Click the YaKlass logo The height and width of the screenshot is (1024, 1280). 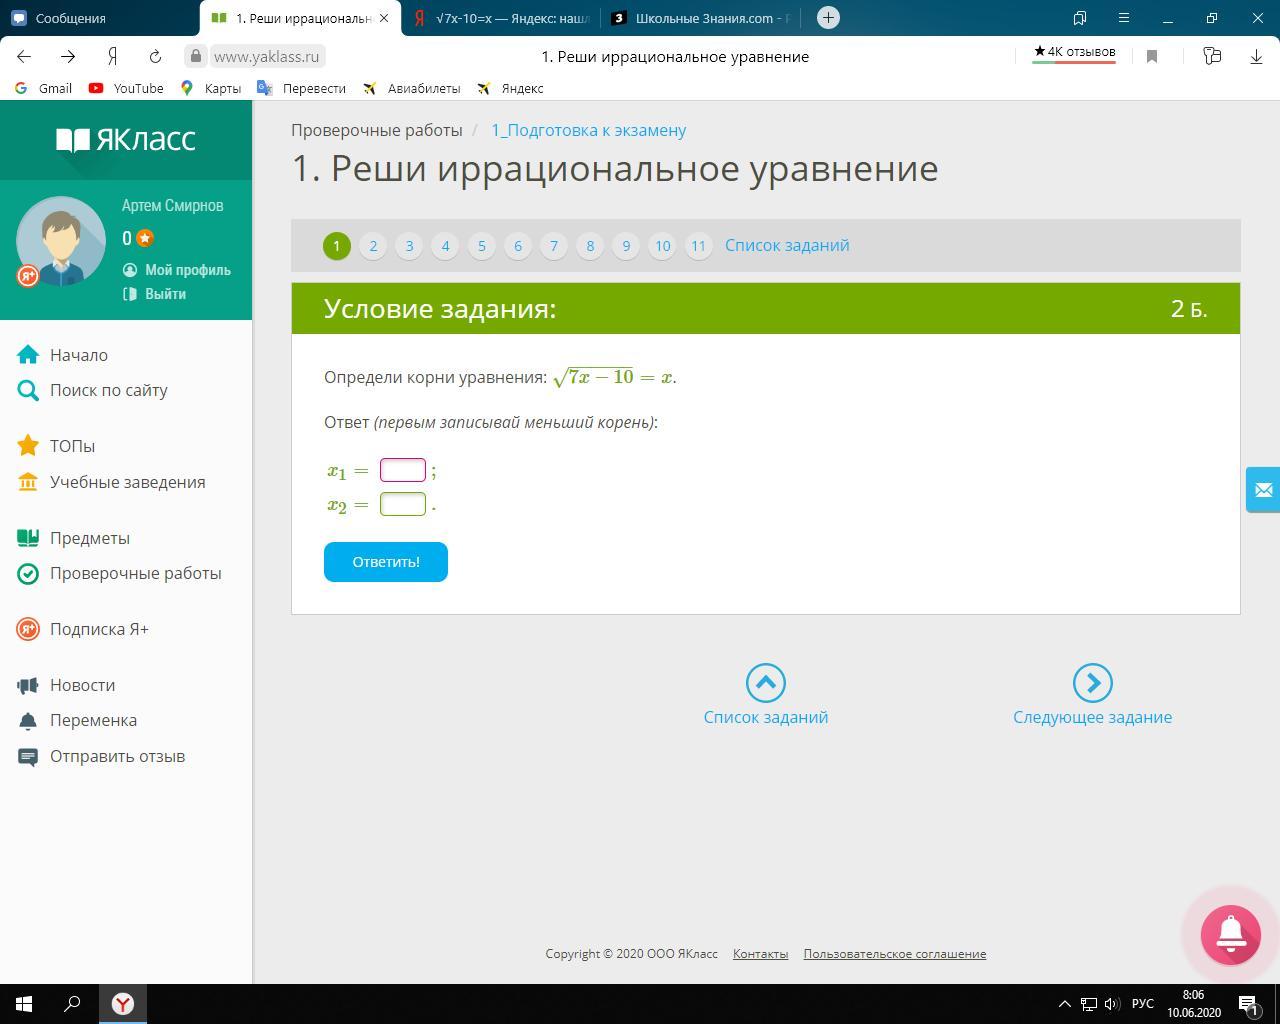point(126,139)
